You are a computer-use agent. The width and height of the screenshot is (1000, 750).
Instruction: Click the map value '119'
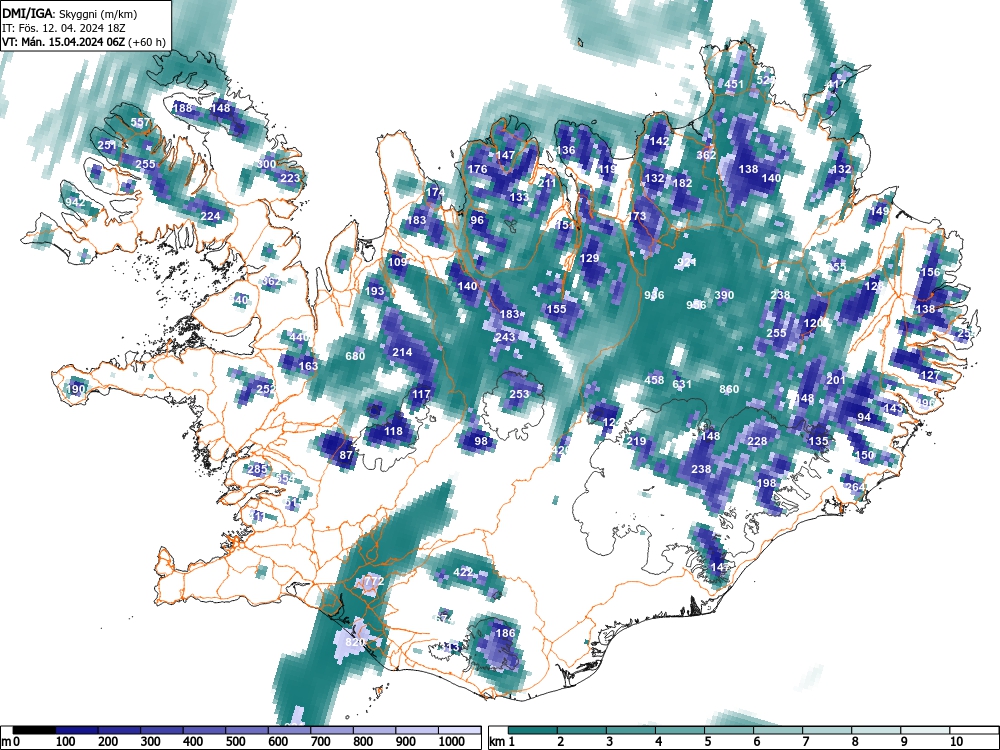pyautogui.click(x=607, y=169)
